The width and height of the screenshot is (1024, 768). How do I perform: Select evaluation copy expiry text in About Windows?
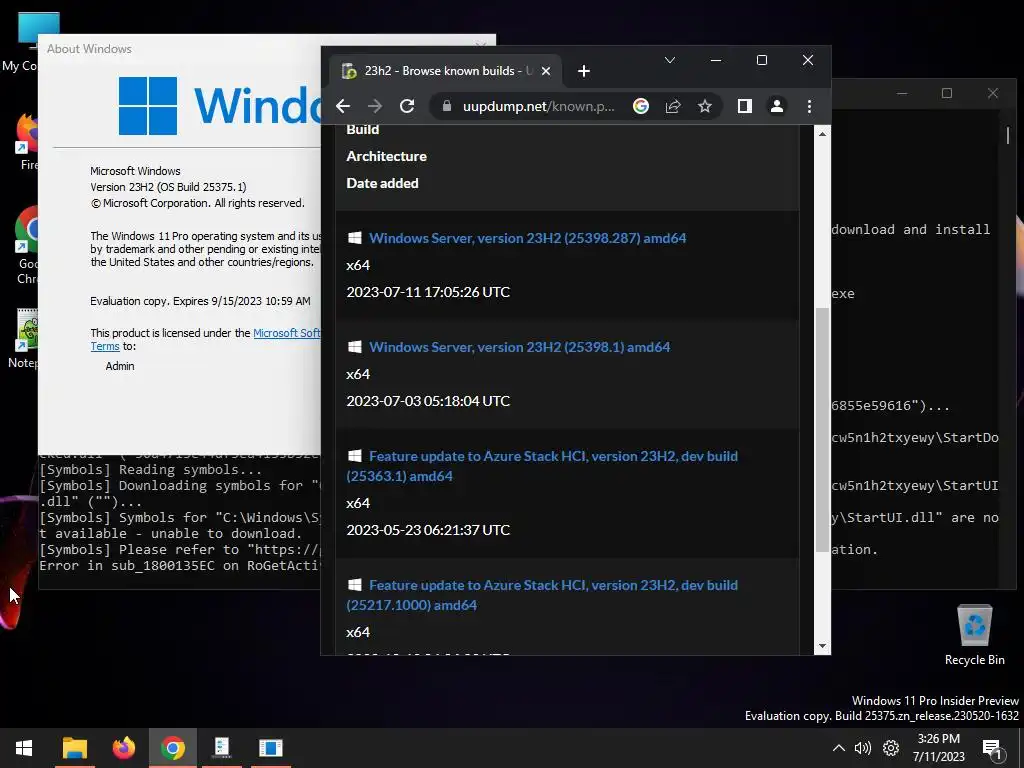[x=200, y=301]
